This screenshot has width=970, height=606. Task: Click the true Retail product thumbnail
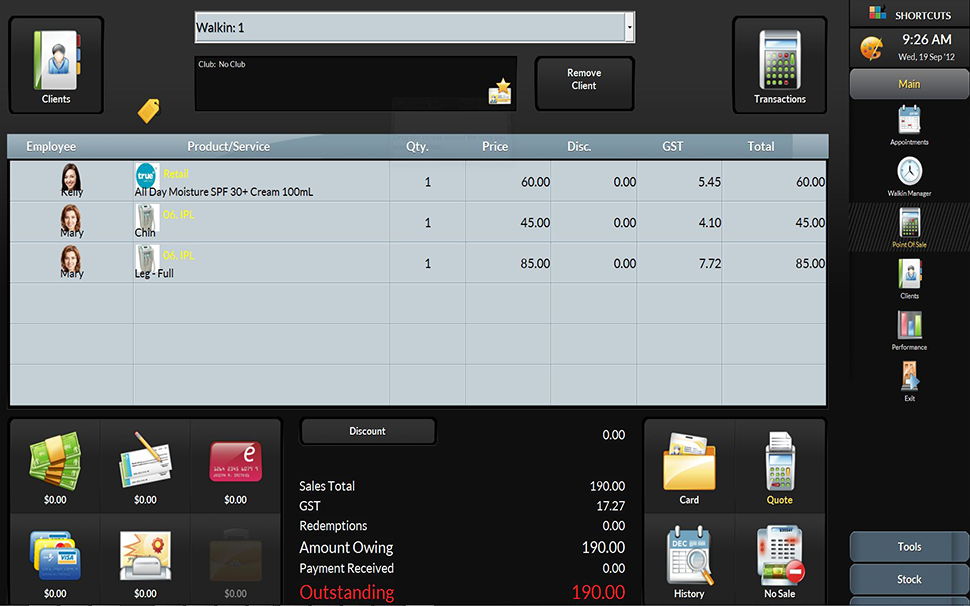147,175
